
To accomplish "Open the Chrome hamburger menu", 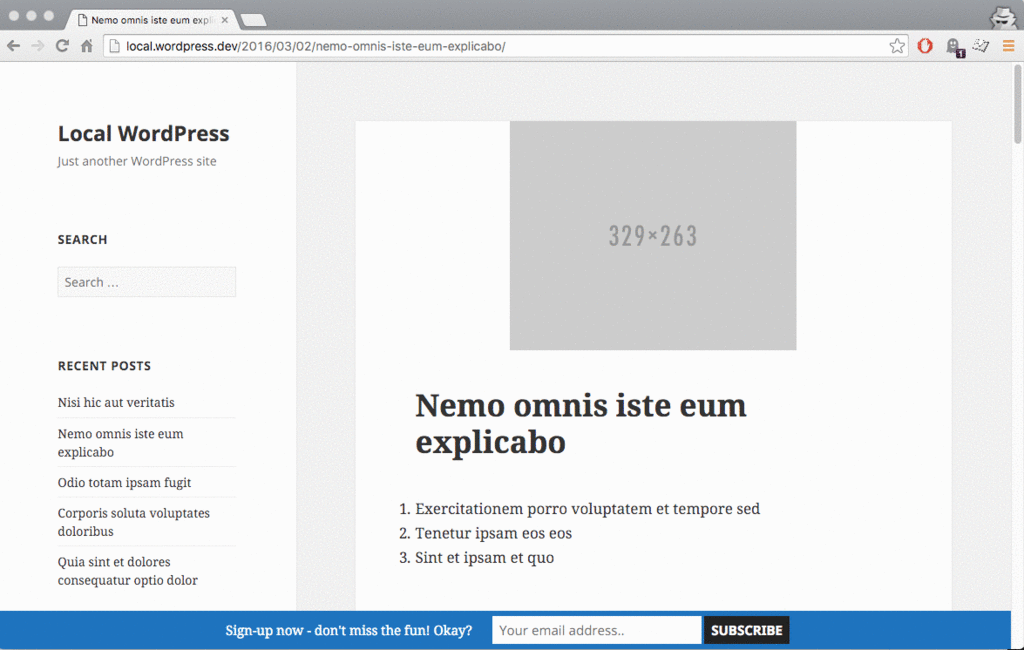I will tap(1008, 46).
